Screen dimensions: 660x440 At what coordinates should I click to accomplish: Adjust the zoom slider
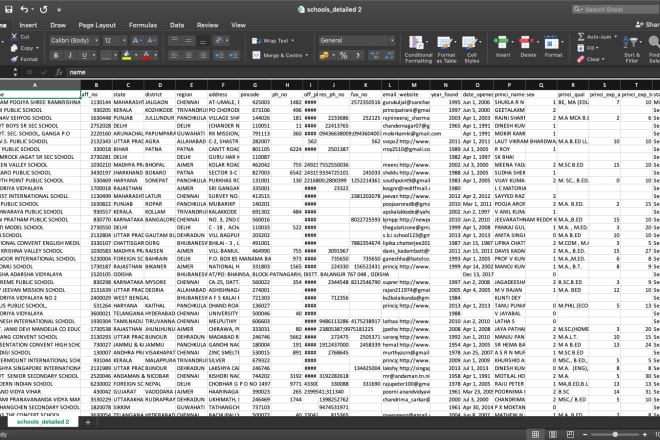pos(615,434)
